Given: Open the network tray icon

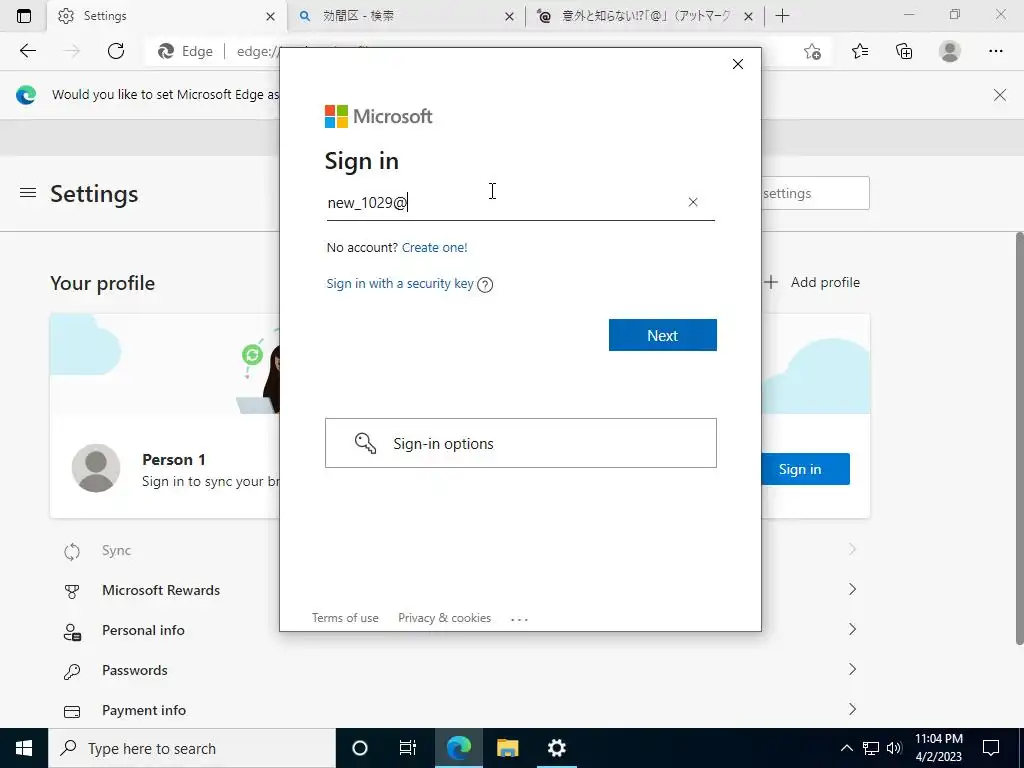Looking at the screenshot, I should 871,748.
